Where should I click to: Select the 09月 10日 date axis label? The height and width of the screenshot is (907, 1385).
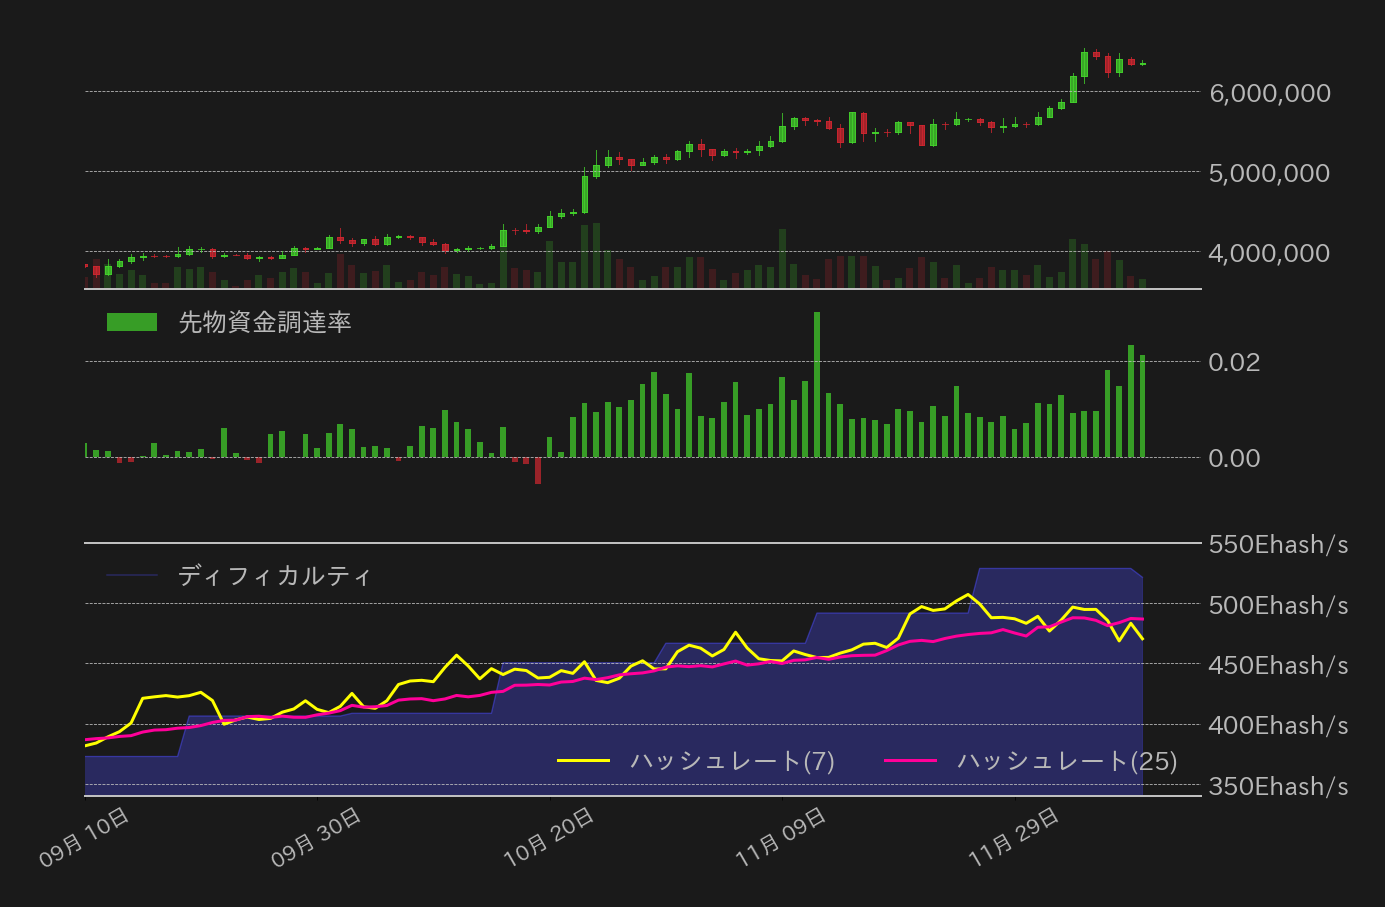(x=85, y=837)
